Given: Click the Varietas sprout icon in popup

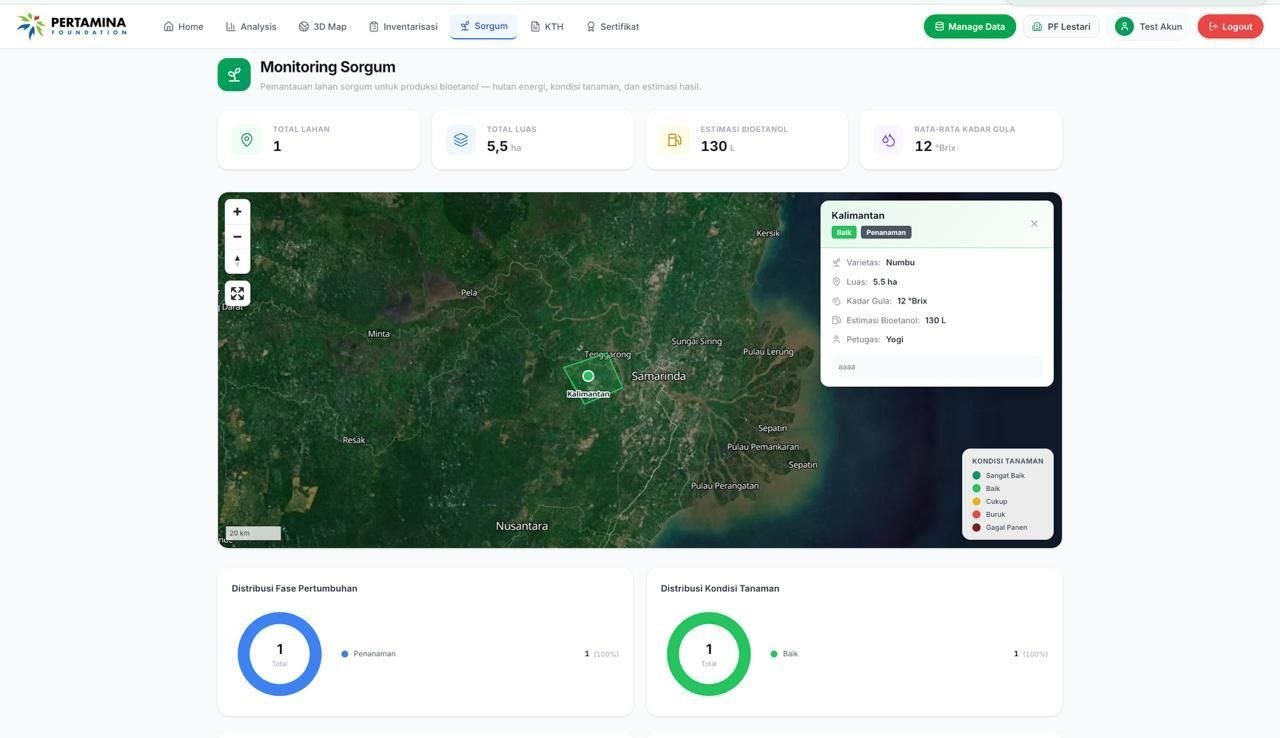Looking at the screenshot, I should [836, 263].
